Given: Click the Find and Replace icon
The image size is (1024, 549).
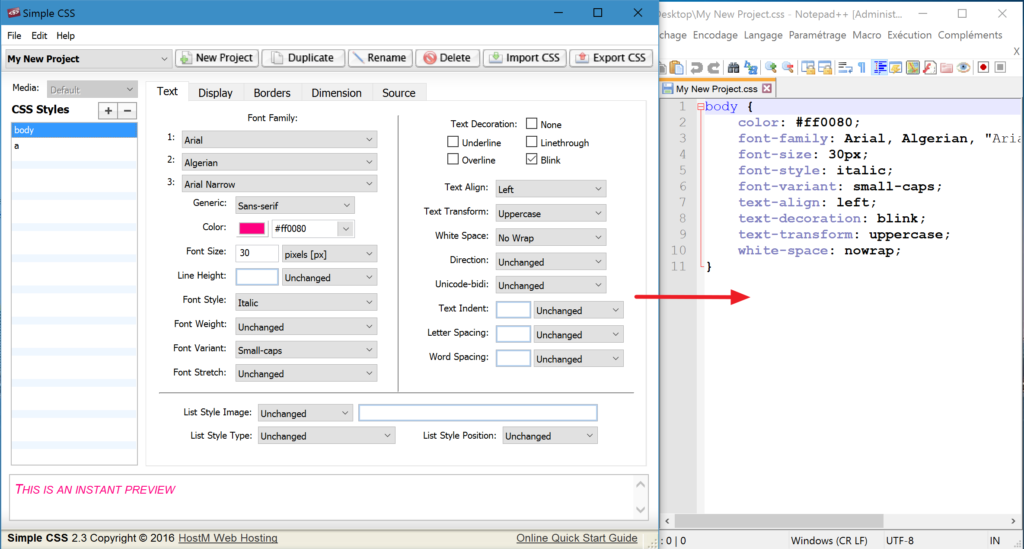Looking at the screenshot, I should click(x=751, y=67).
